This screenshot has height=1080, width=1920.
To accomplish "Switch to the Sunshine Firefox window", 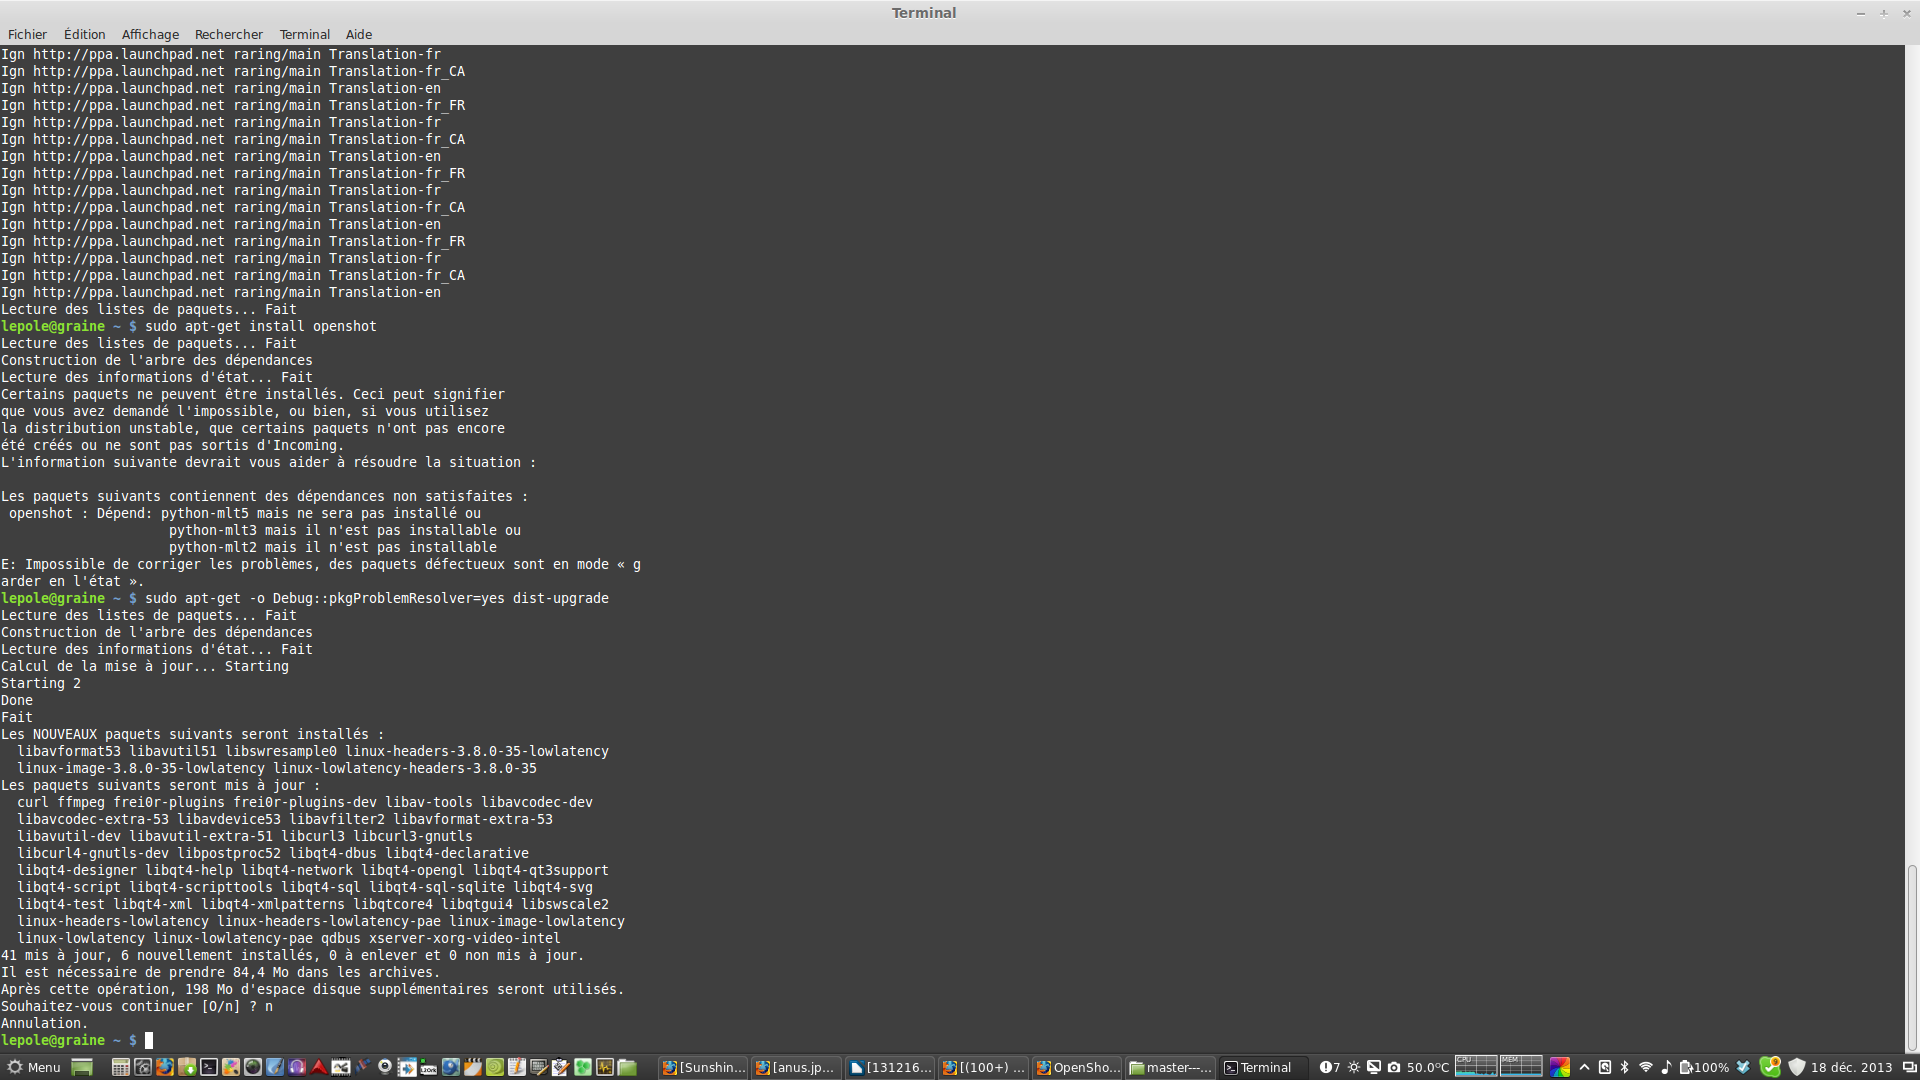I will coord(704,1067).
